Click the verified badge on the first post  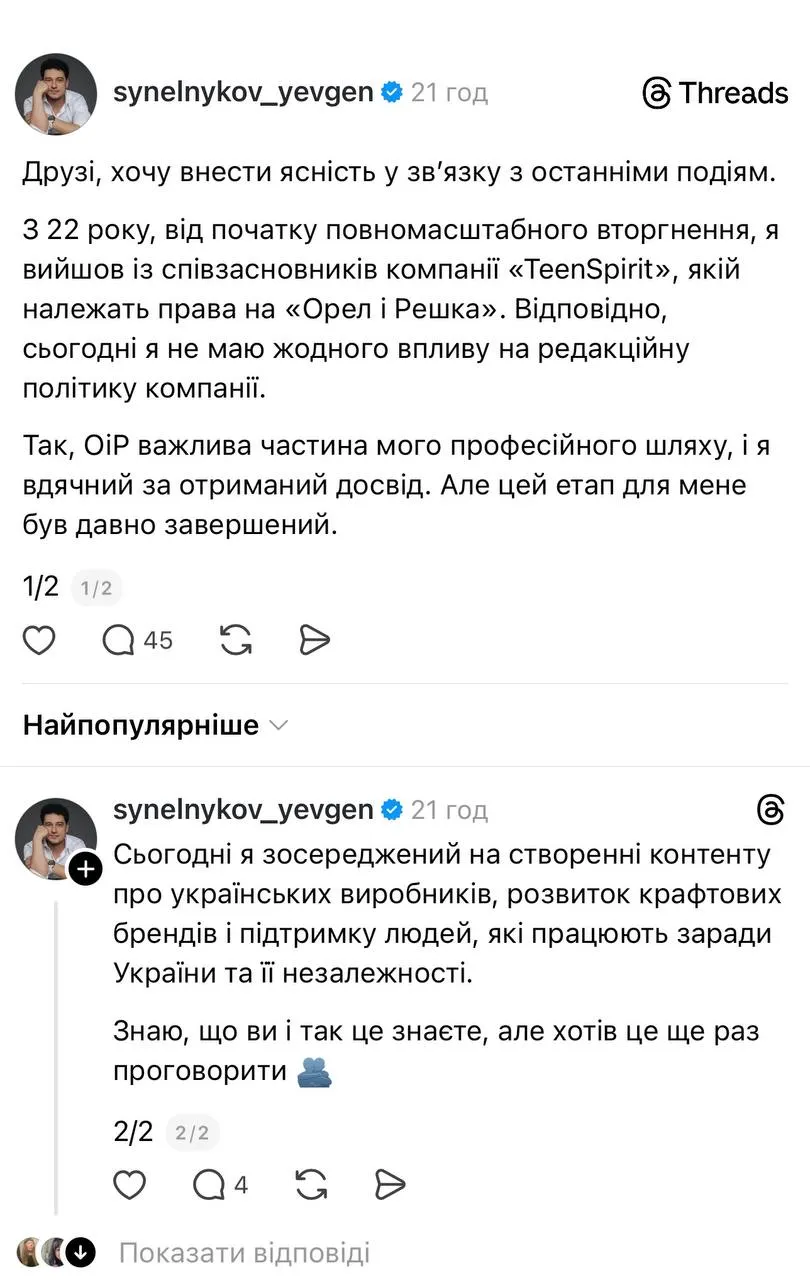point(390,91)
